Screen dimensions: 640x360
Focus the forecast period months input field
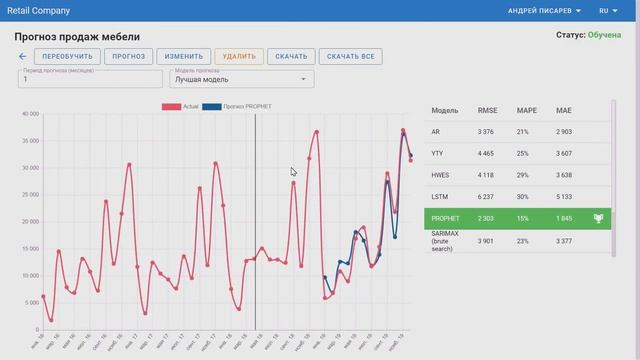tap(90, 79)
